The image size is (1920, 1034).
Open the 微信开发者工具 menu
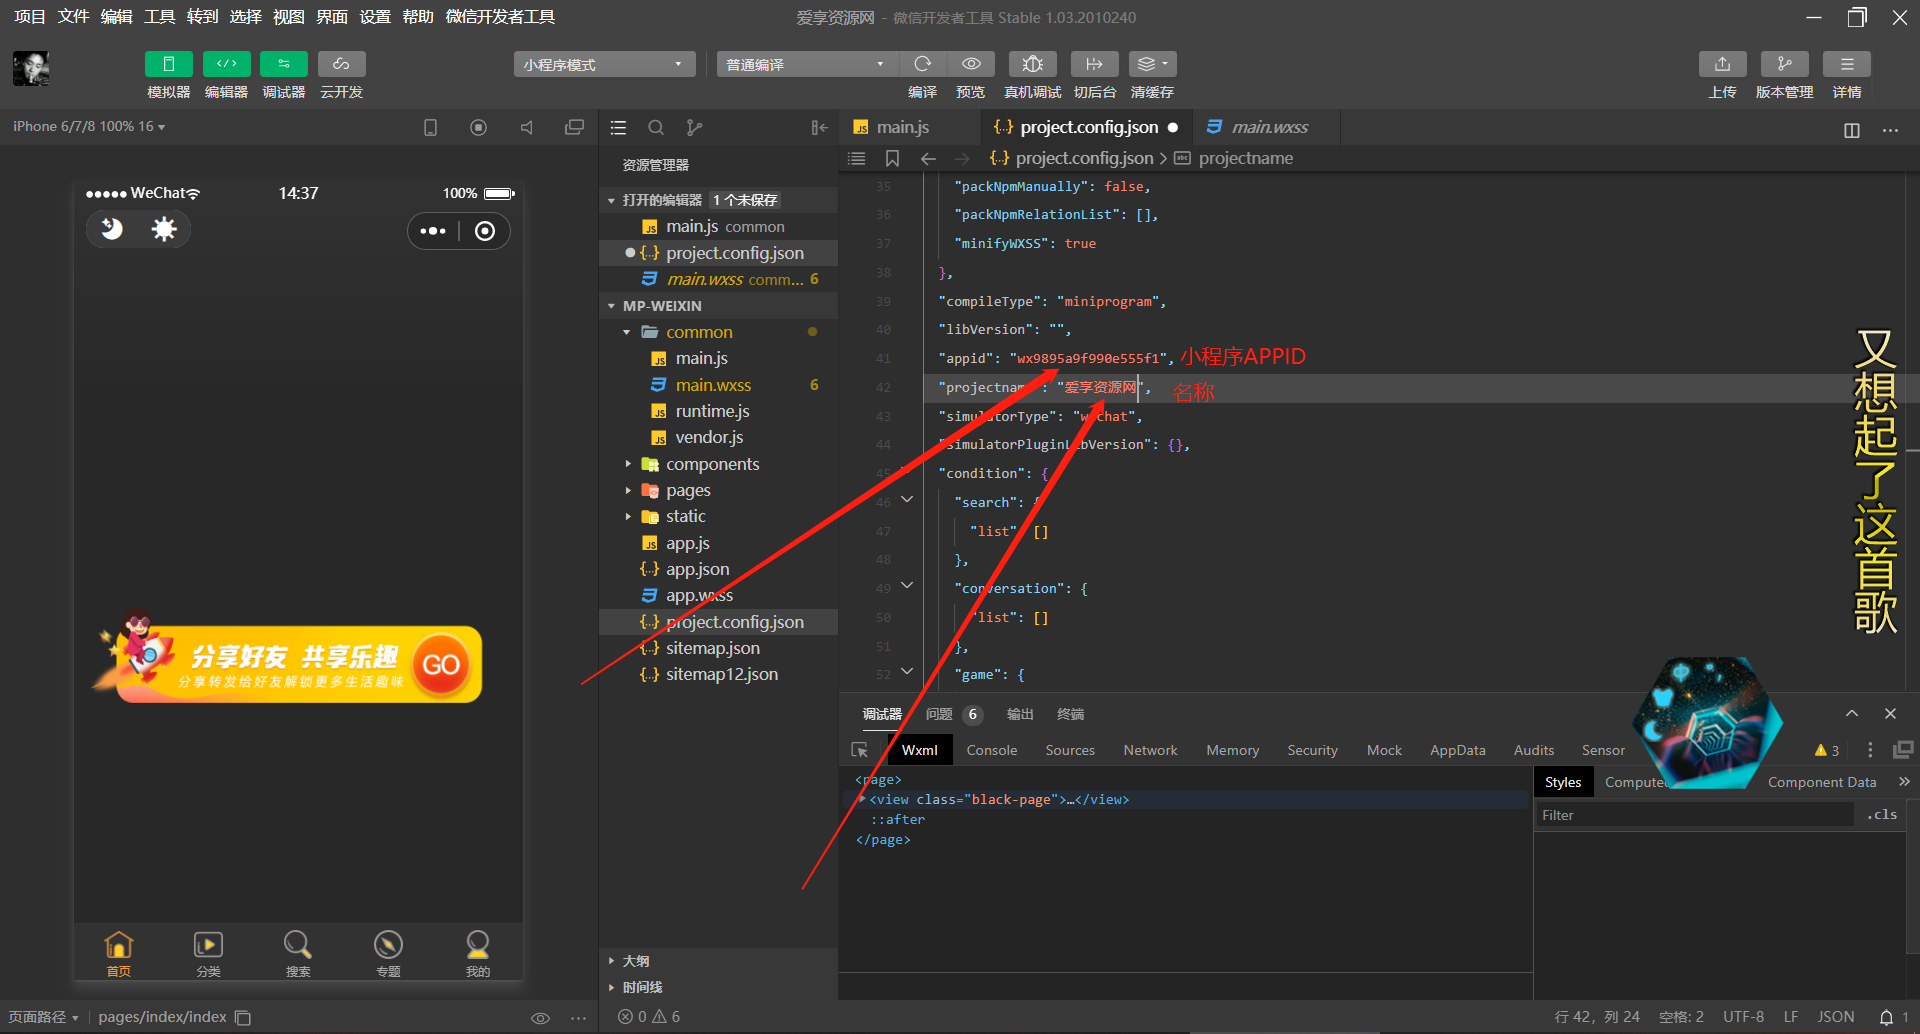[x=500, y=17]
